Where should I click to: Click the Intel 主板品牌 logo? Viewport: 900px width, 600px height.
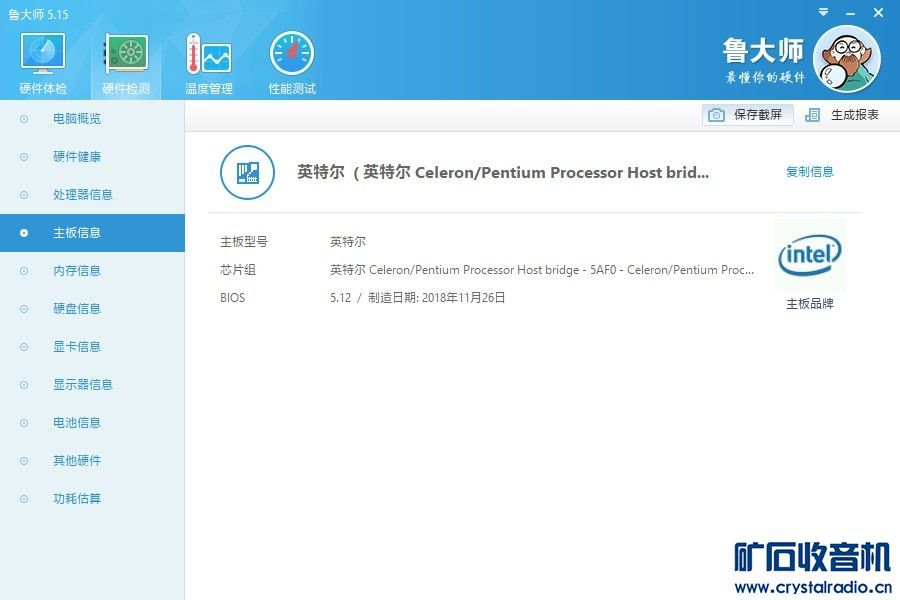pos(809,255)
